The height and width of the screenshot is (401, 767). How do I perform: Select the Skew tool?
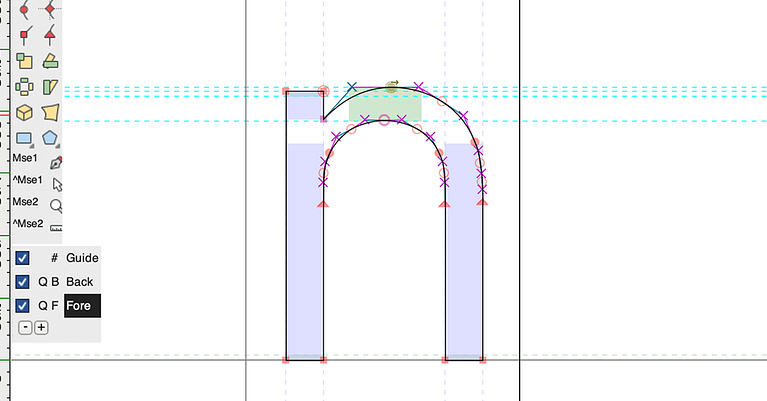[50, 87]
